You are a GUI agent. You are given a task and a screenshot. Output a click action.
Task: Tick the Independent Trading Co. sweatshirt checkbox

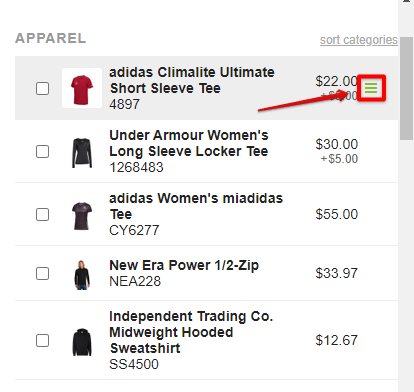tap(42, 340)
